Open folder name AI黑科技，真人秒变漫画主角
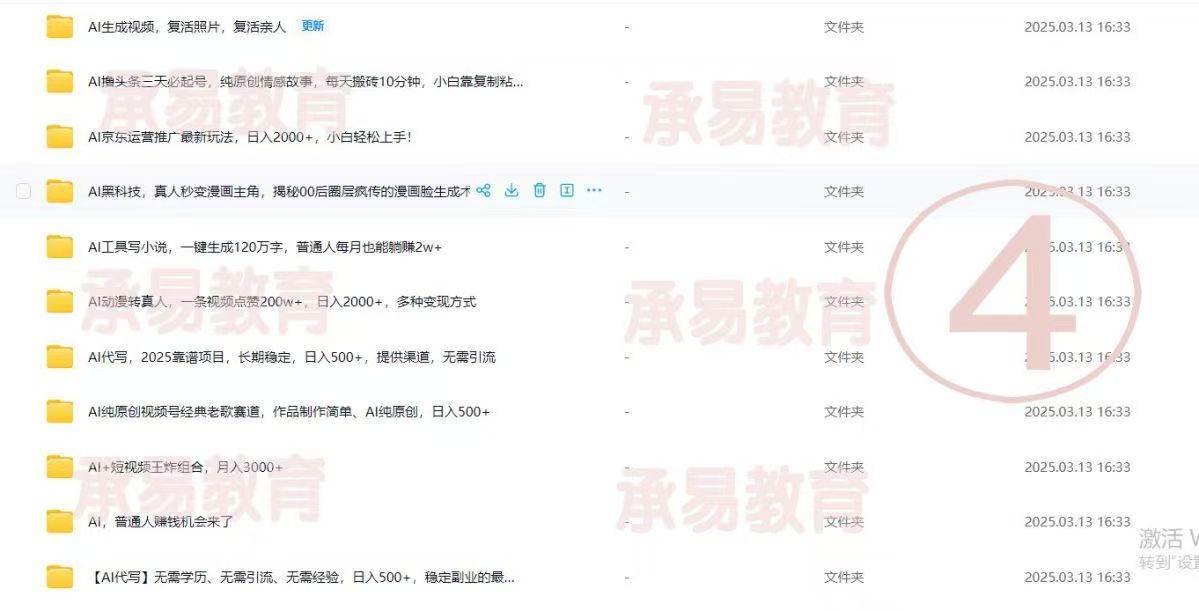Viewport: 1199px width, 611px height. click(x=279, y=191)
